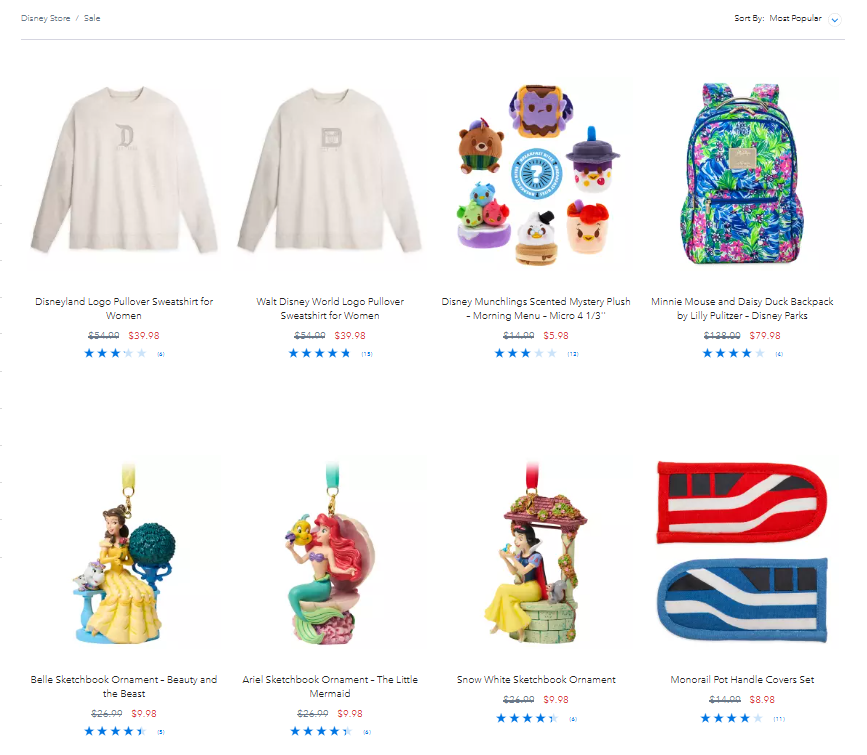Click star rating under Monorail Pot Handle Covers
The image size is (867, 755).
[x=732, y=718]
